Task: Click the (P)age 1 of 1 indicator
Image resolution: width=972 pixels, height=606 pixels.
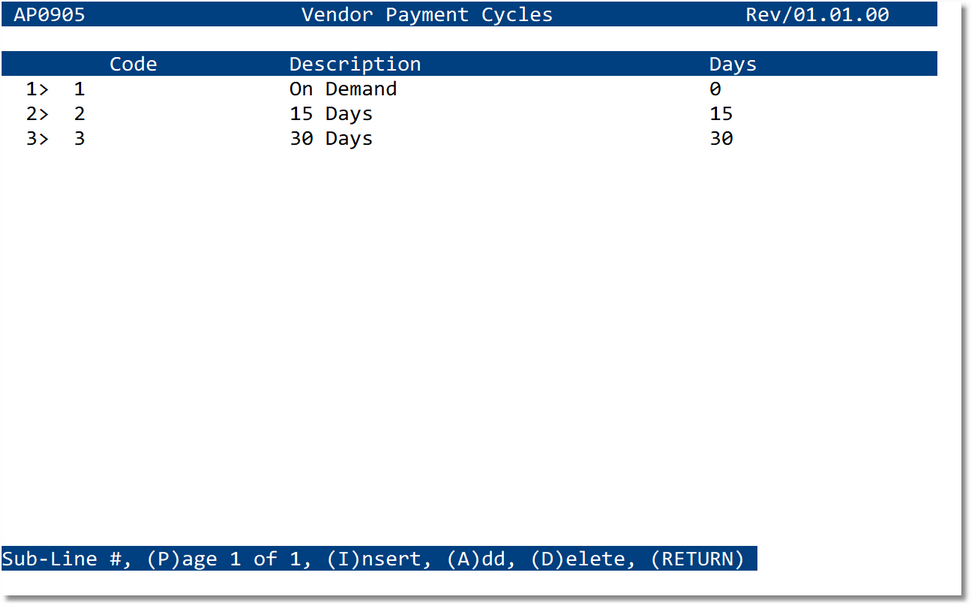Action: pos(231,559)
